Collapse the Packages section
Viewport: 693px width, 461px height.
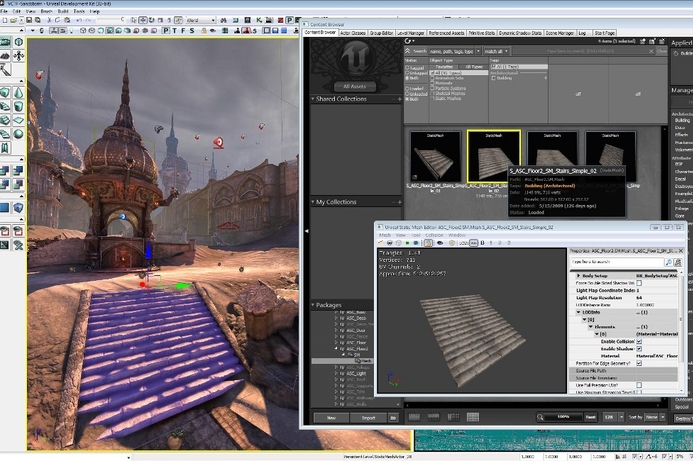(x=312, y=305)
